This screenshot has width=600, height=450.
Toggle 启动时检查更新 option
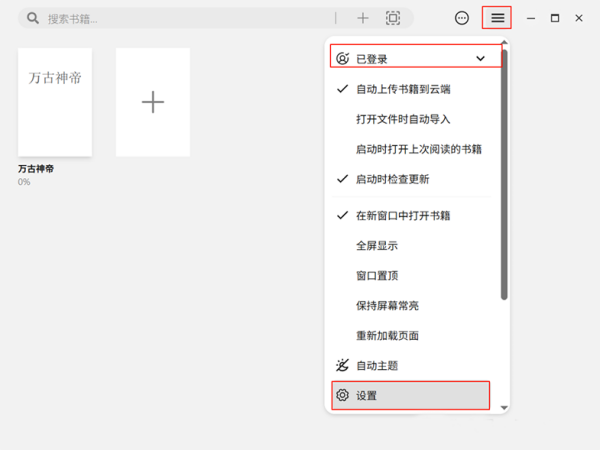click(410, 179)
